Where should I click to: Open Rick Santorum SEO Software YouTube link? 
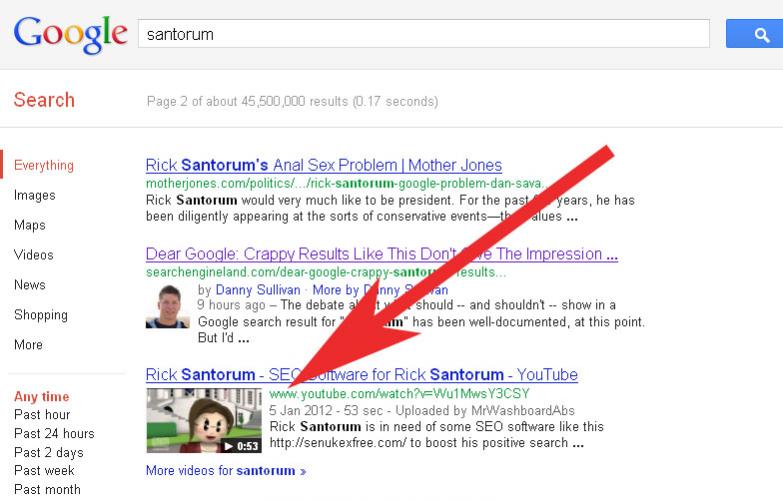click(x=362, y=375)
